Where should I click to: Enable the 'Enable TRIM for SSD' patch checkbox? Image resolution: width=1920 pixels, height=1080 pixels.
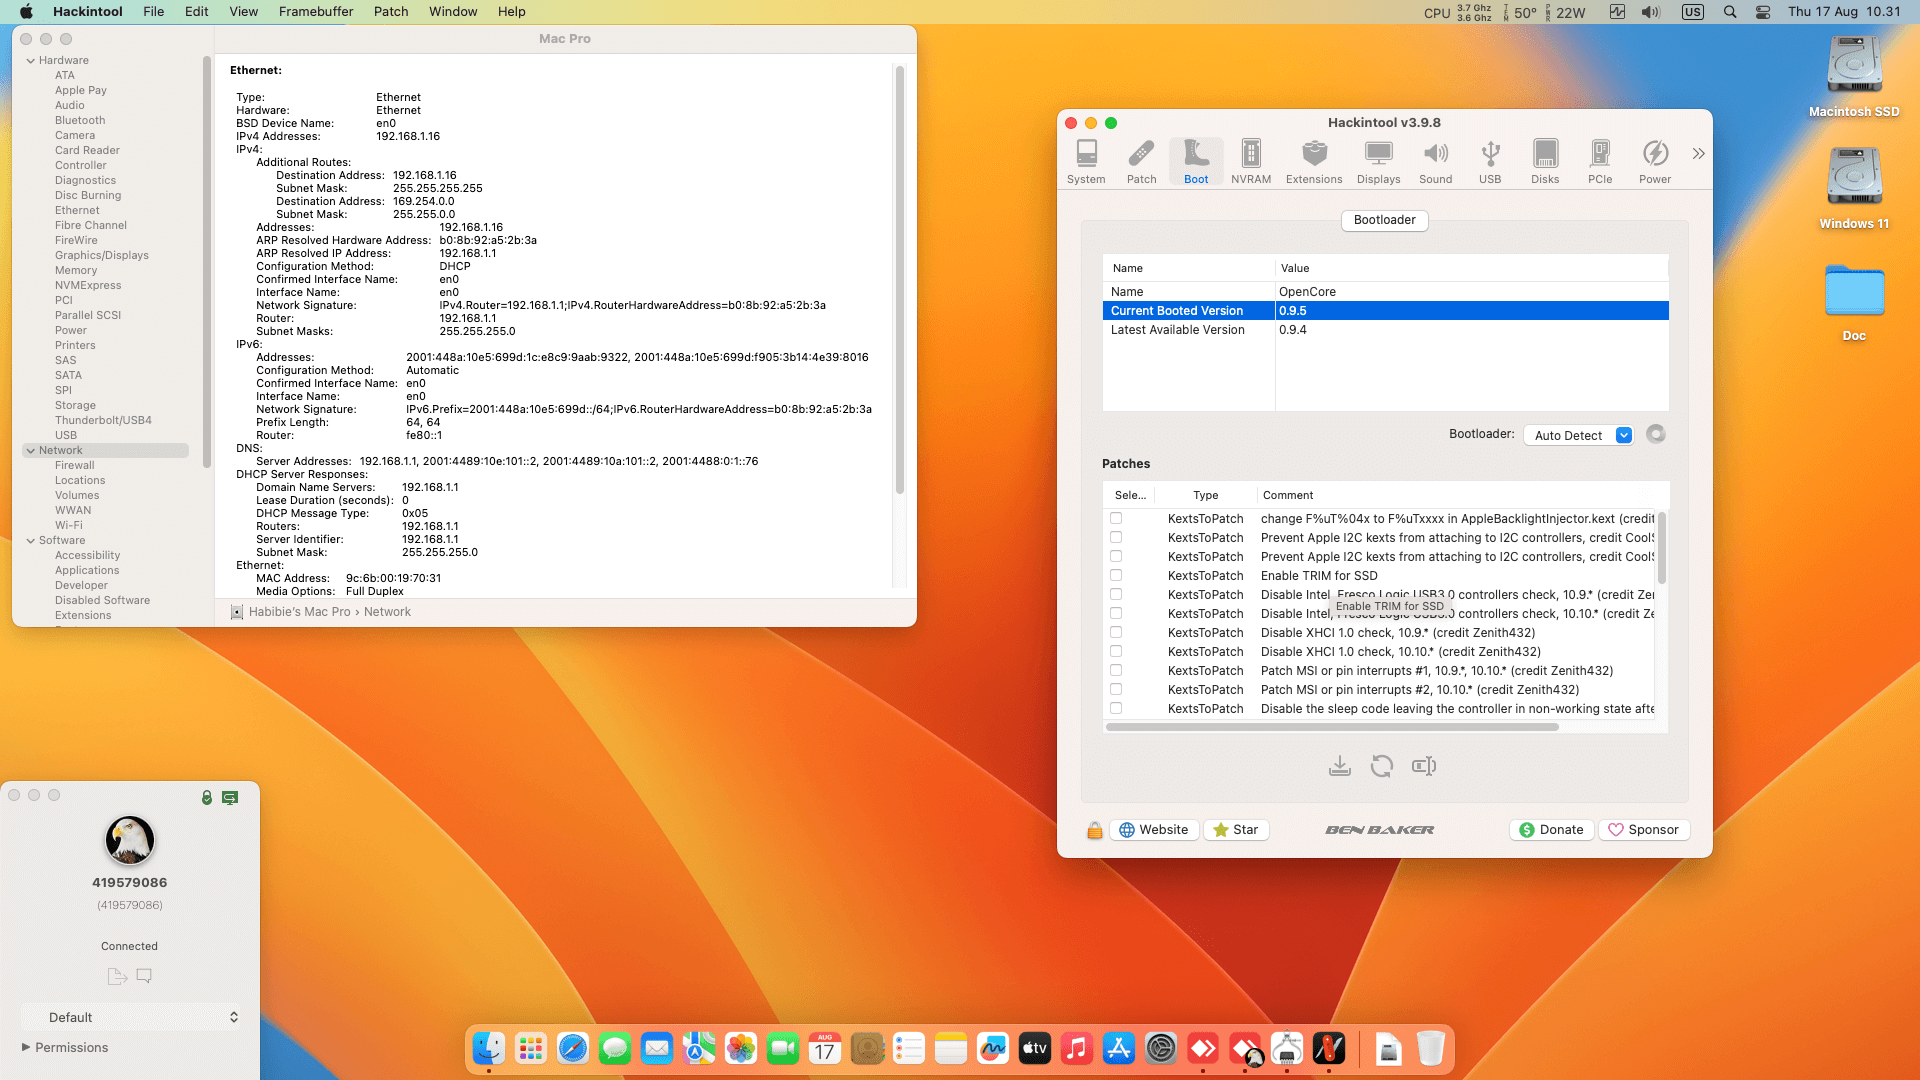click(x=1116, y=576)
